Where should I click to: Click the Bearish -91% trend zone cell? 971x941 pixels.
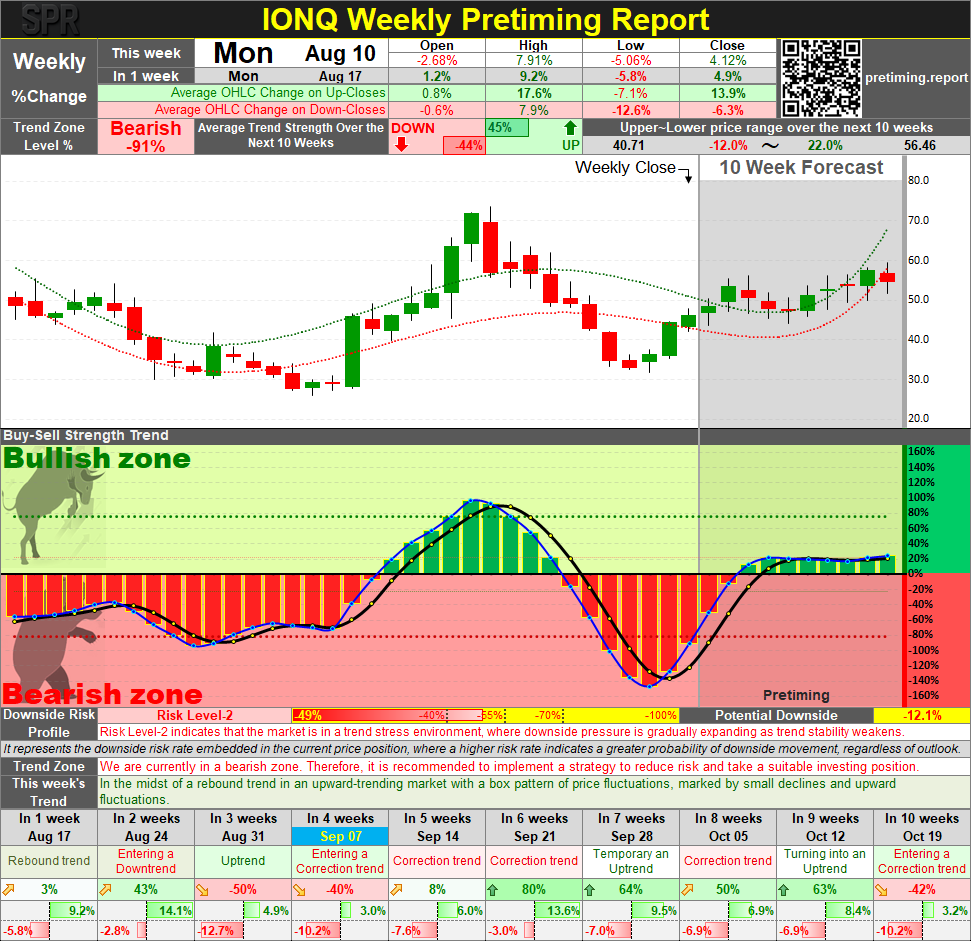146,137
